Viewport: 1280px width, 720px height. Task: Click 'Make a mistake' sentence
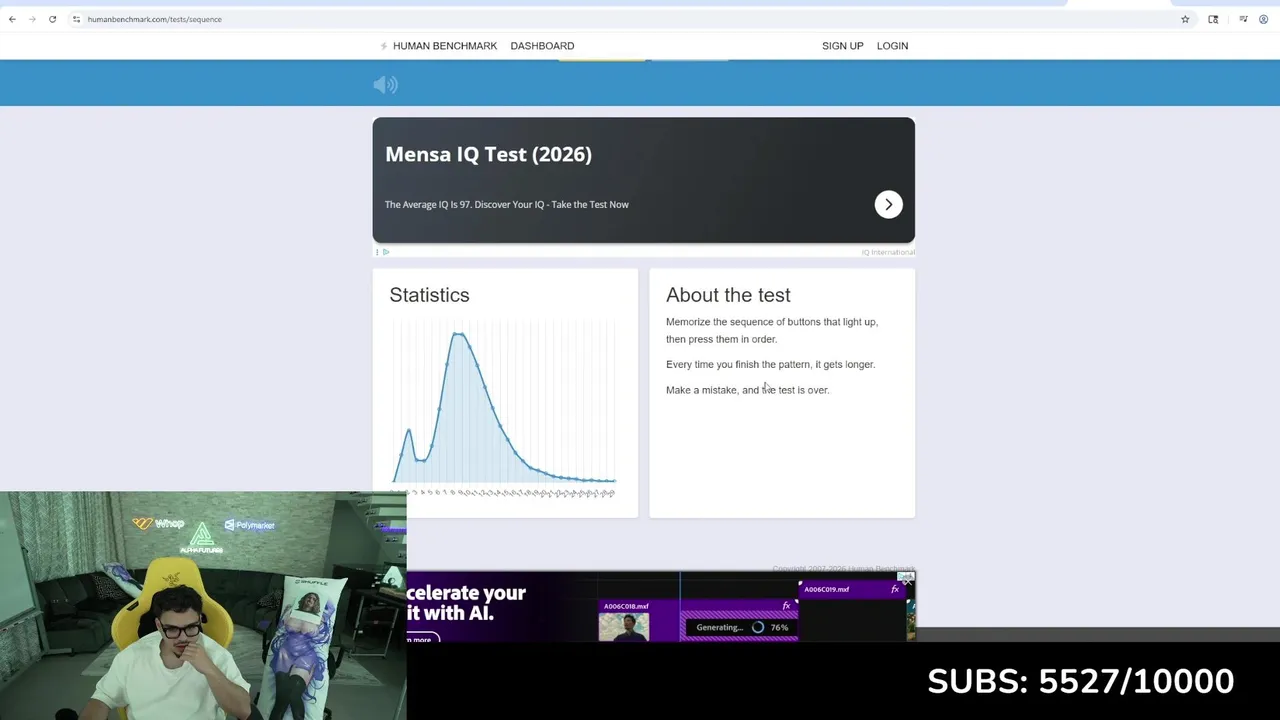[x=747, y=390]
